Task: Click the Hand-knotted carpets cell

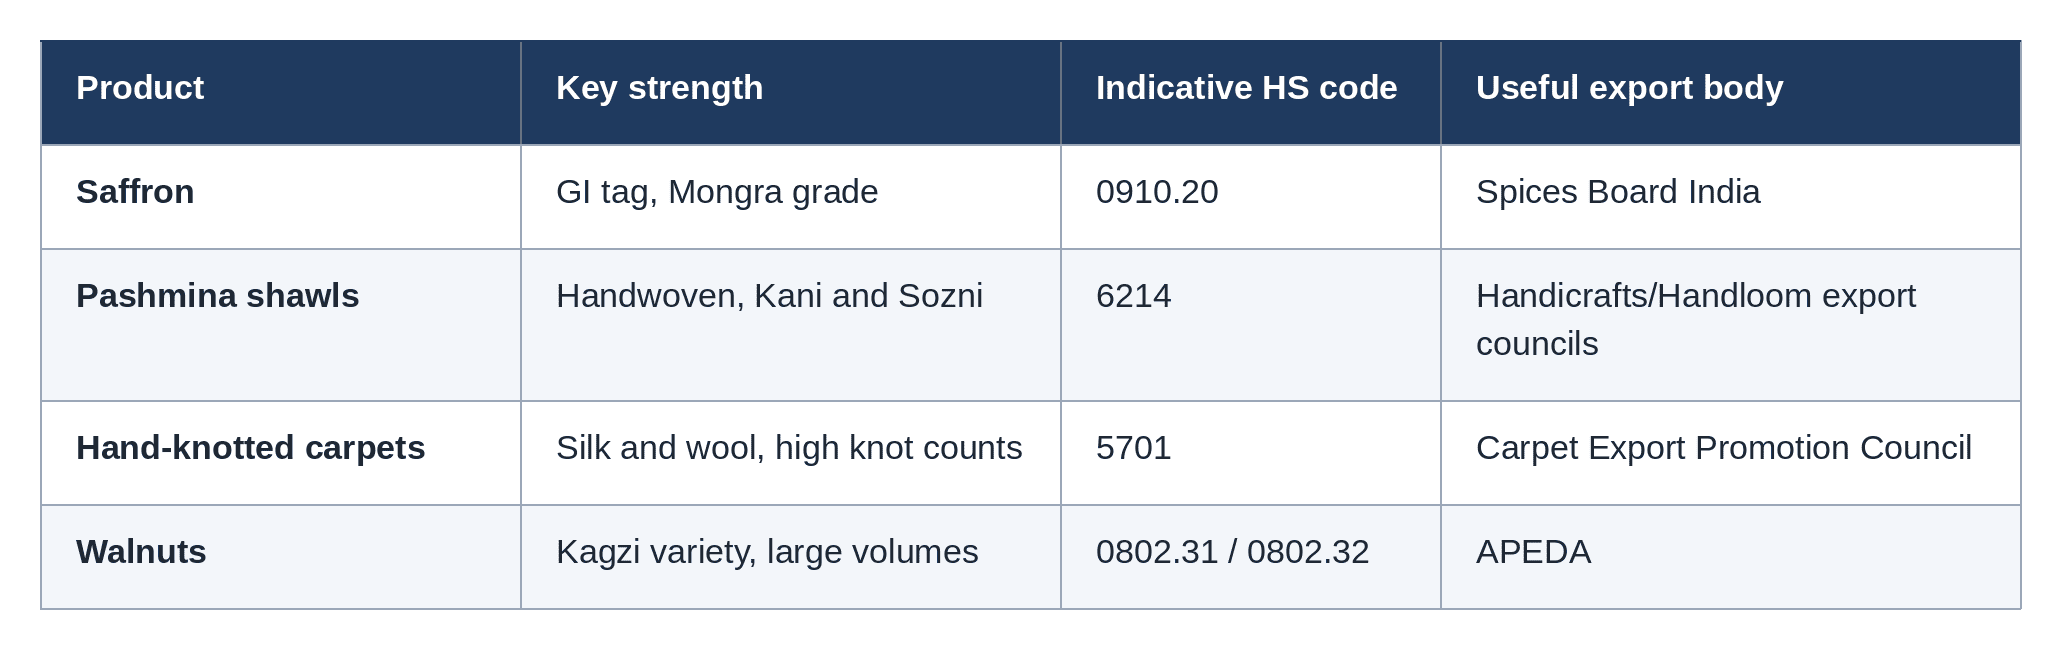Action: (281, 453)
